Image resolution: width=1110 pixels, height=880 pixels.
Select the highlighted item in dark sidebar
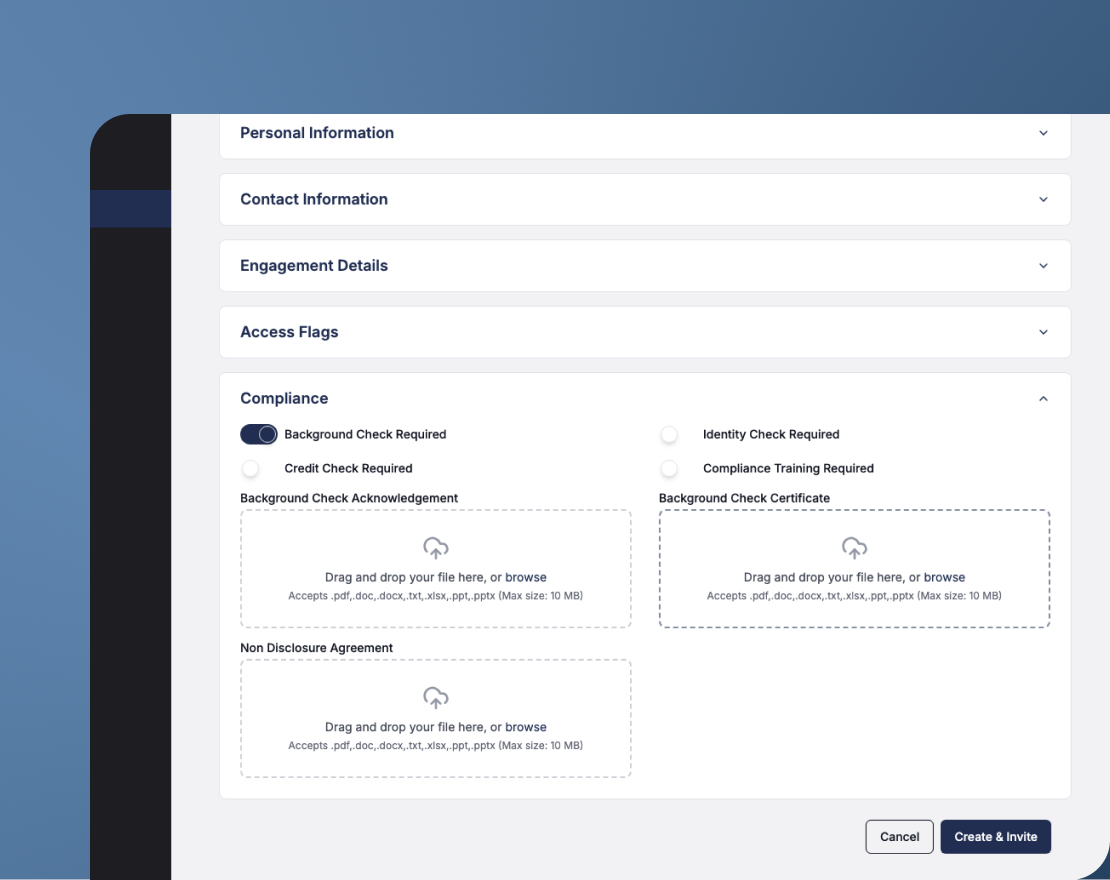click(130, 209)
